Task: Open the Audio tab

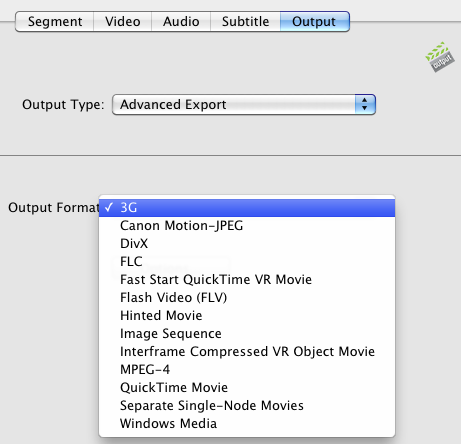Action: 181,22
